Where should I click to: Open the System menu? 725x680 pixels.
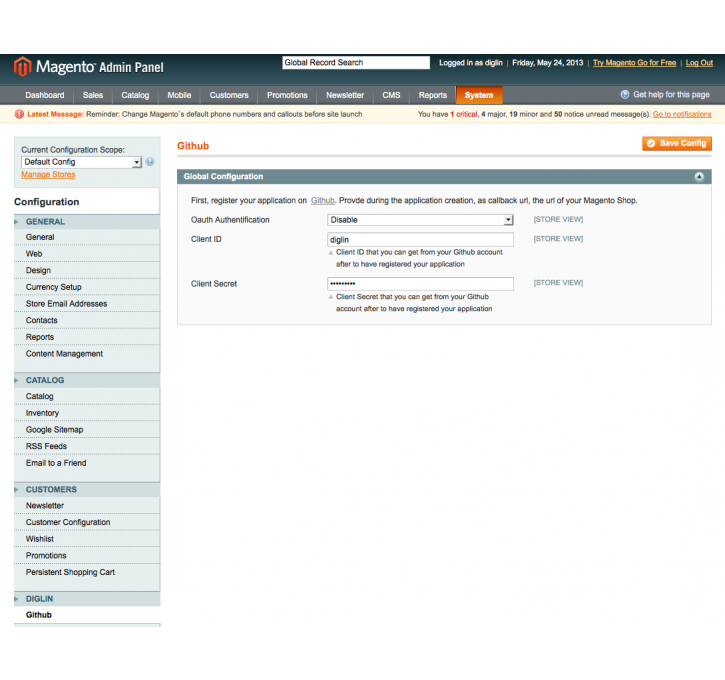coord(479,95)
